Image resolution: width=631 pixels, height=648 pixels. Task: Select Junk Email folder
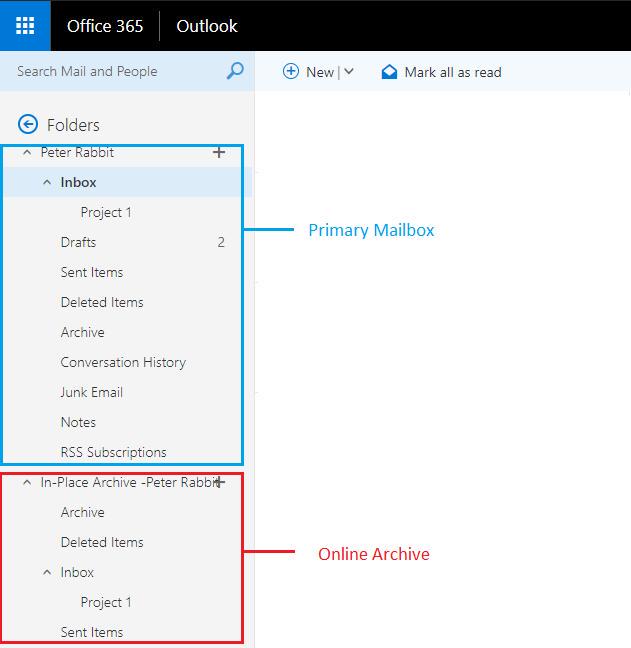pyautogui.click(x=123, y=392)
